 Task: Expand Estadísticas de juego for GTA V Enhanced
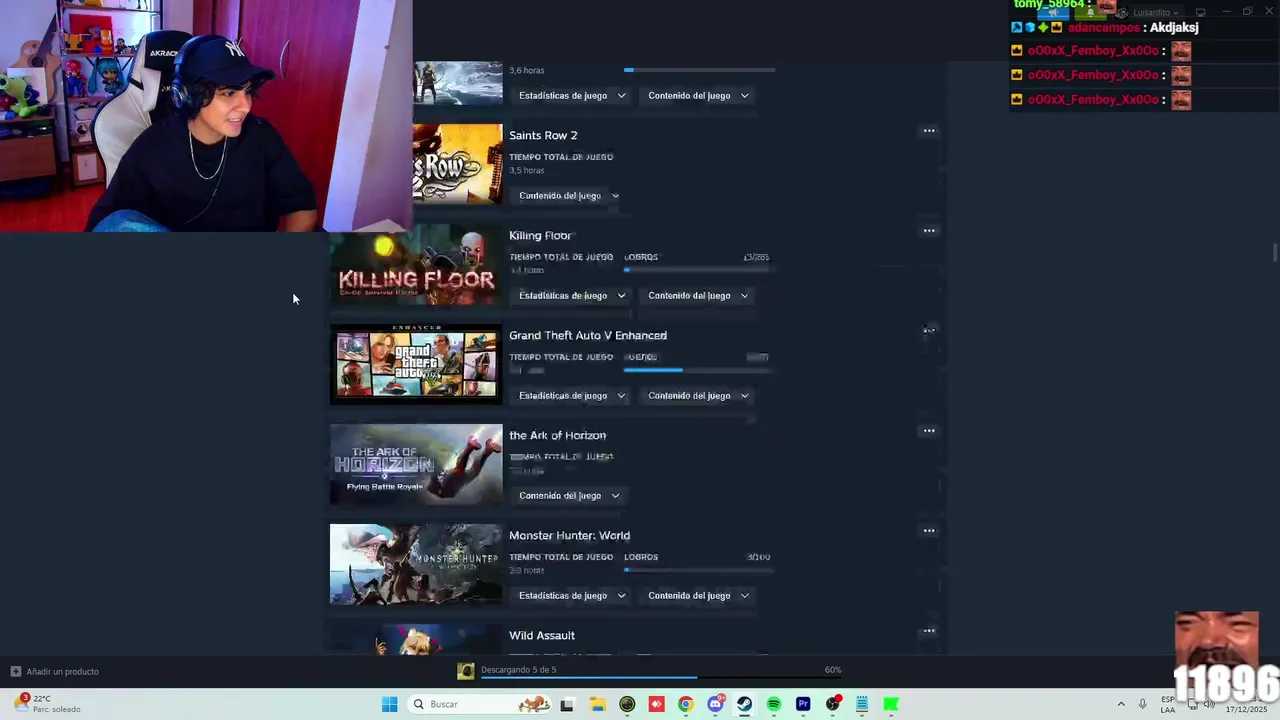tap(572, 396)
